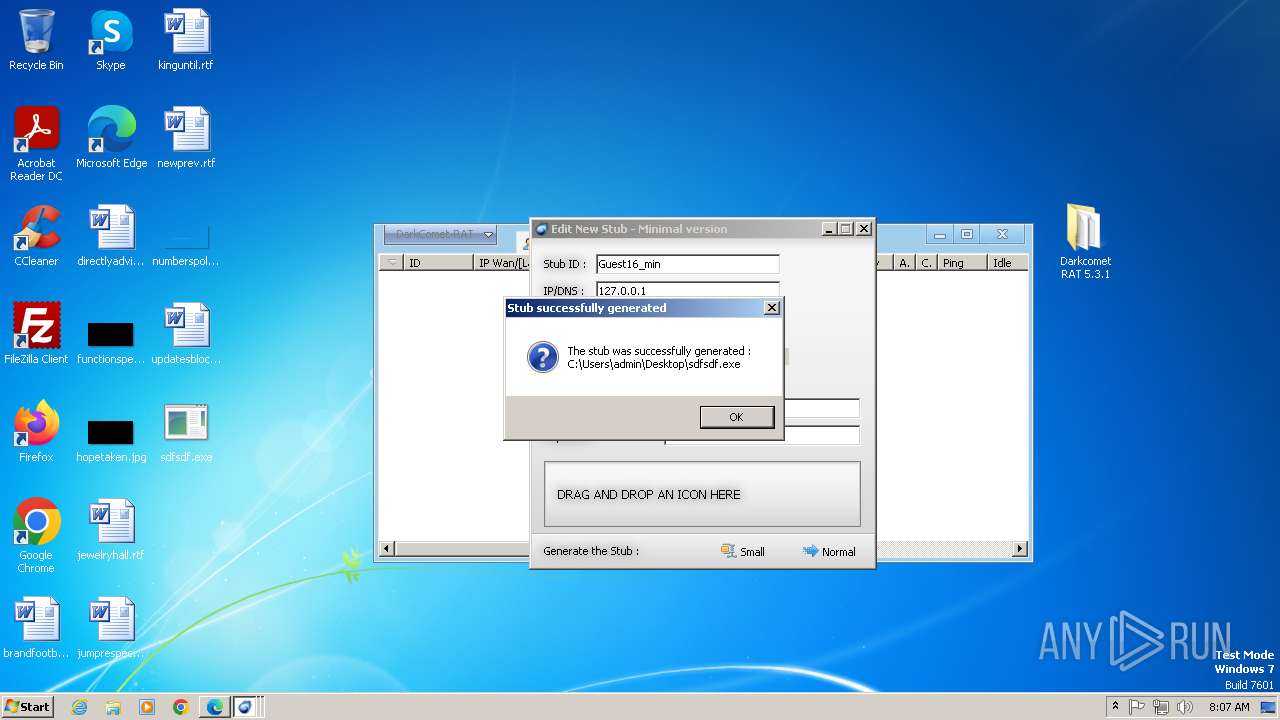Open File Explorer from the taskbar

point(113,707)
